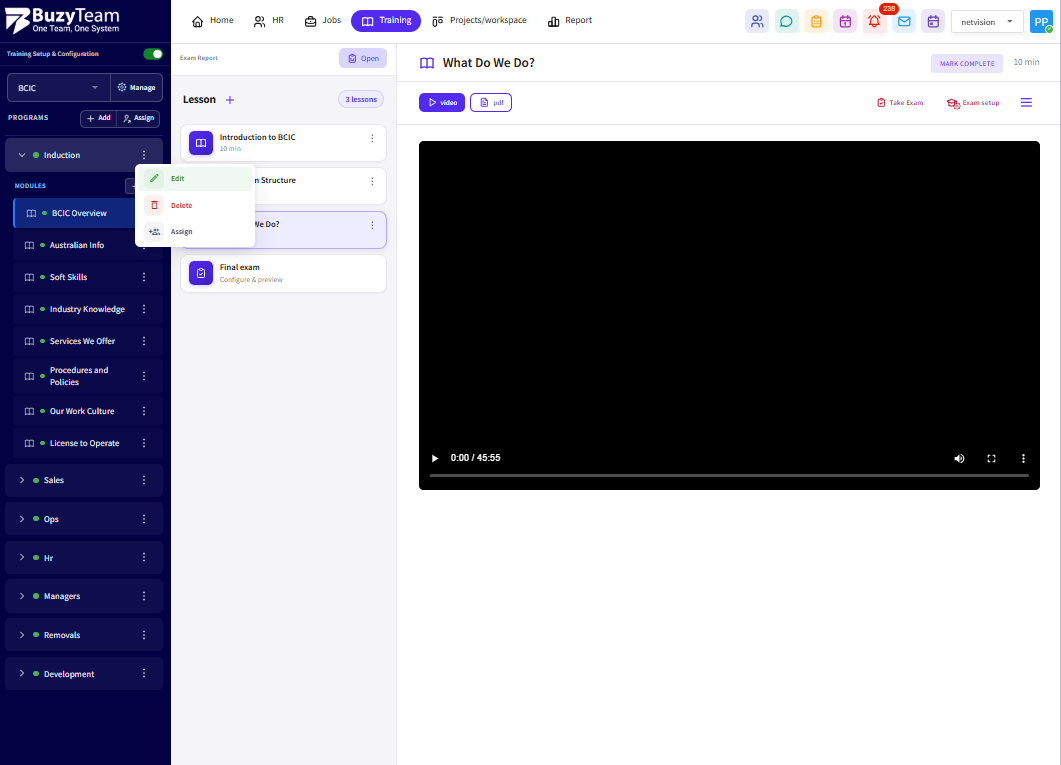The width and height of the screenshot is (1061, 765).
Task: Open the Induction program options menu
Action: (143, 155)
